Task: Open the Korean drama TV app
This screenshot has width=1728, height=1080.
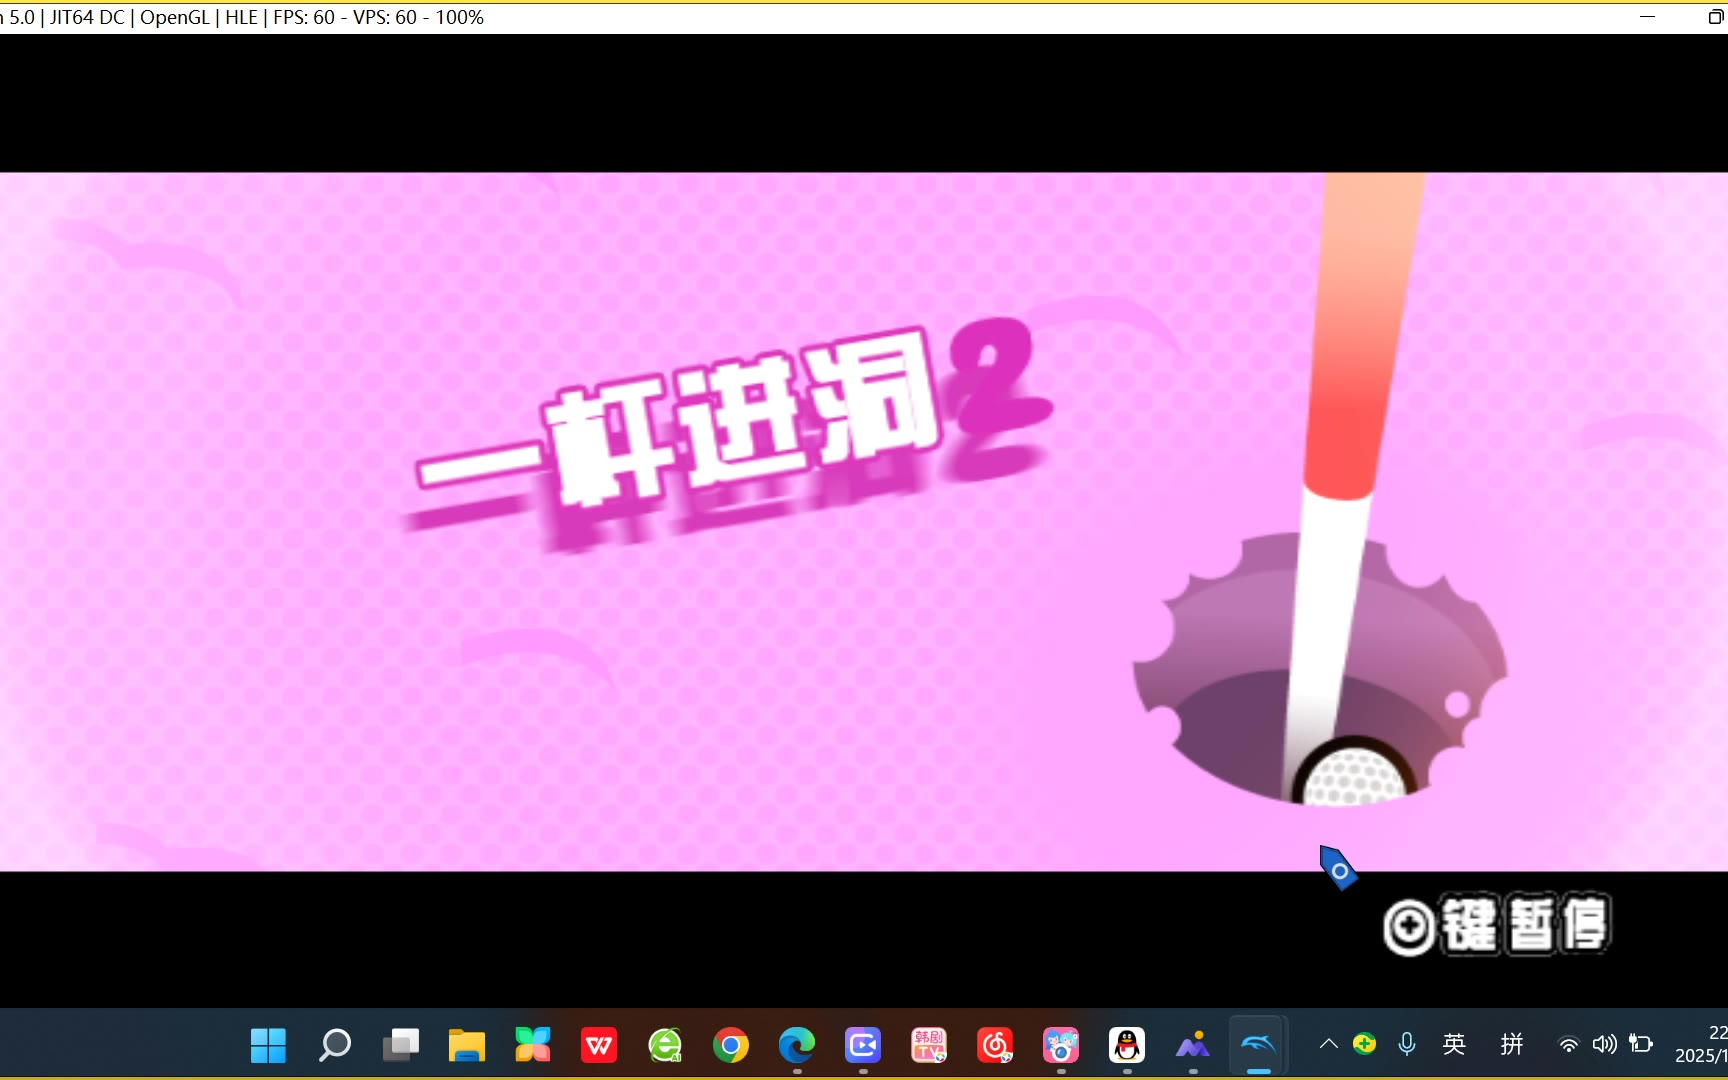Action: point(928,1046)
